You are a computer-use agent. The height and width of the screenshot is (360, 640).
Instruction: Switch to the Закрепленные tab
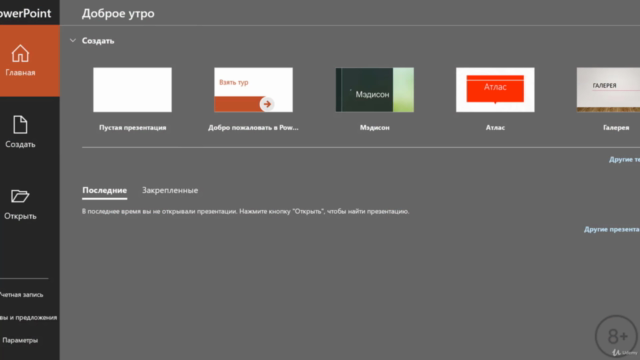click(170, 190)
